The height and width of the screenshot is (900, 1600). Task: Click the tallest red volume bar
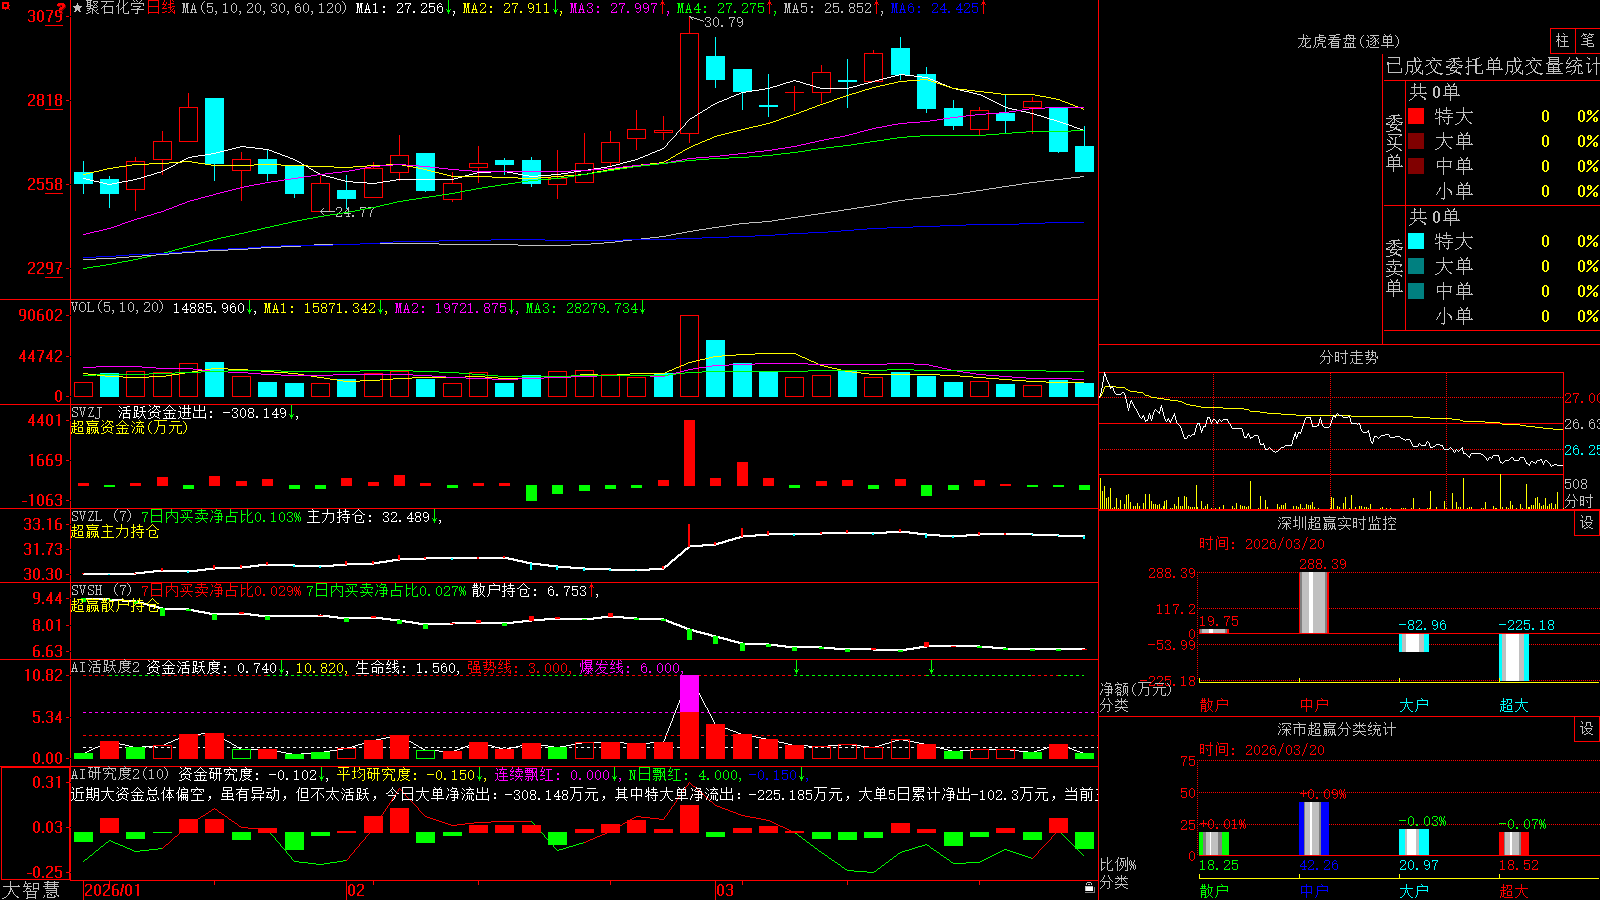[689, 356]
